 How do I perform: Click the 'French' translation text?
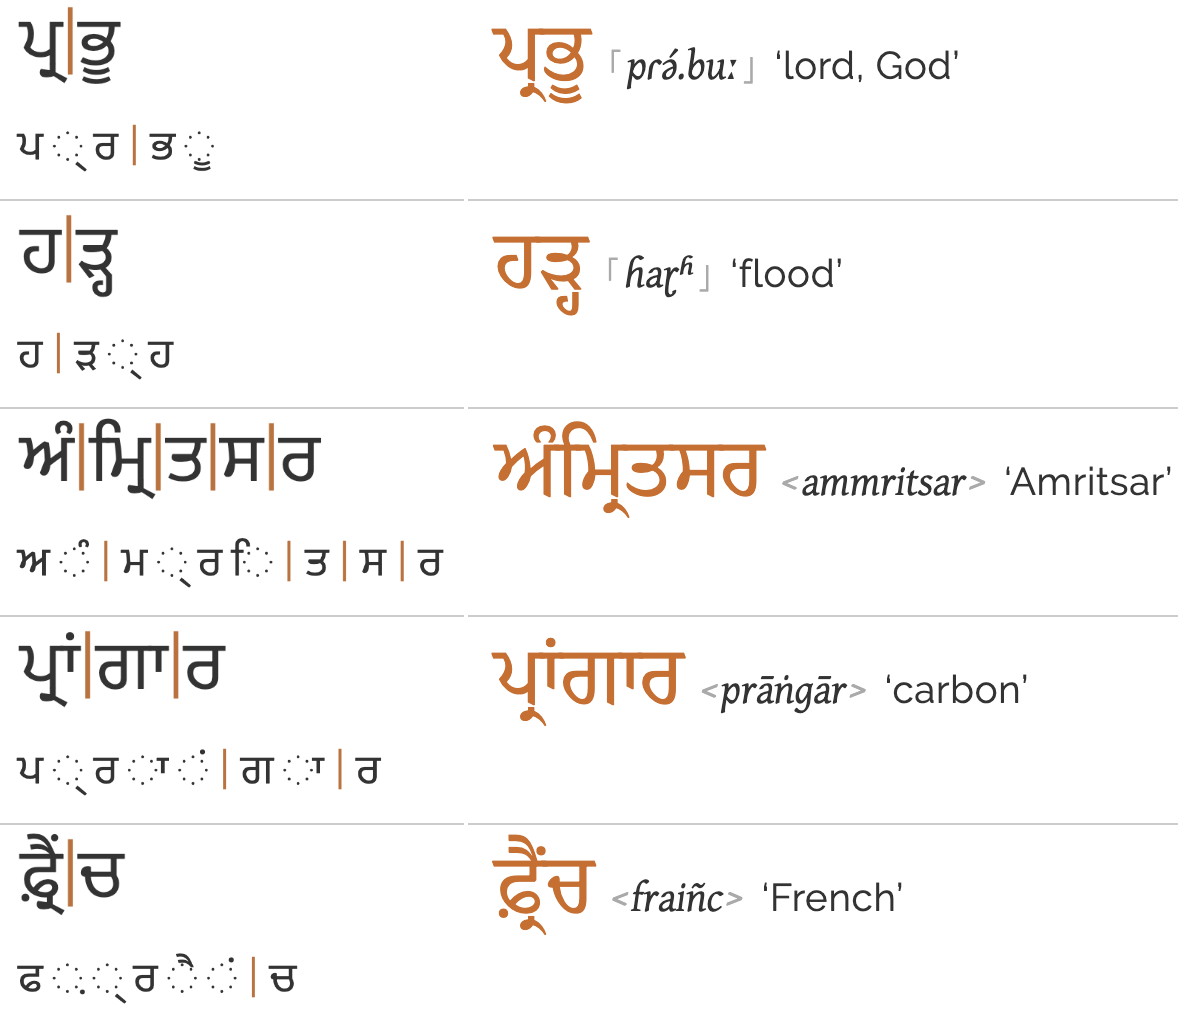832,898
